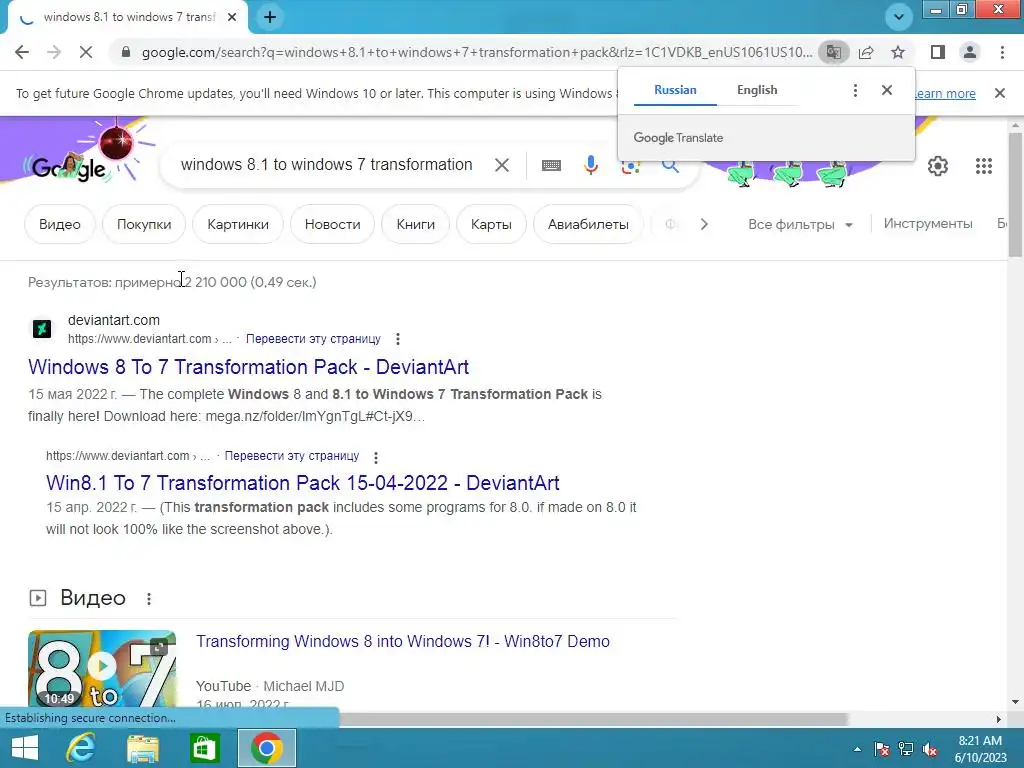Expand the Все фильтры dropdown
Screen dimensions: 1024x768
(x=801, y=225)
